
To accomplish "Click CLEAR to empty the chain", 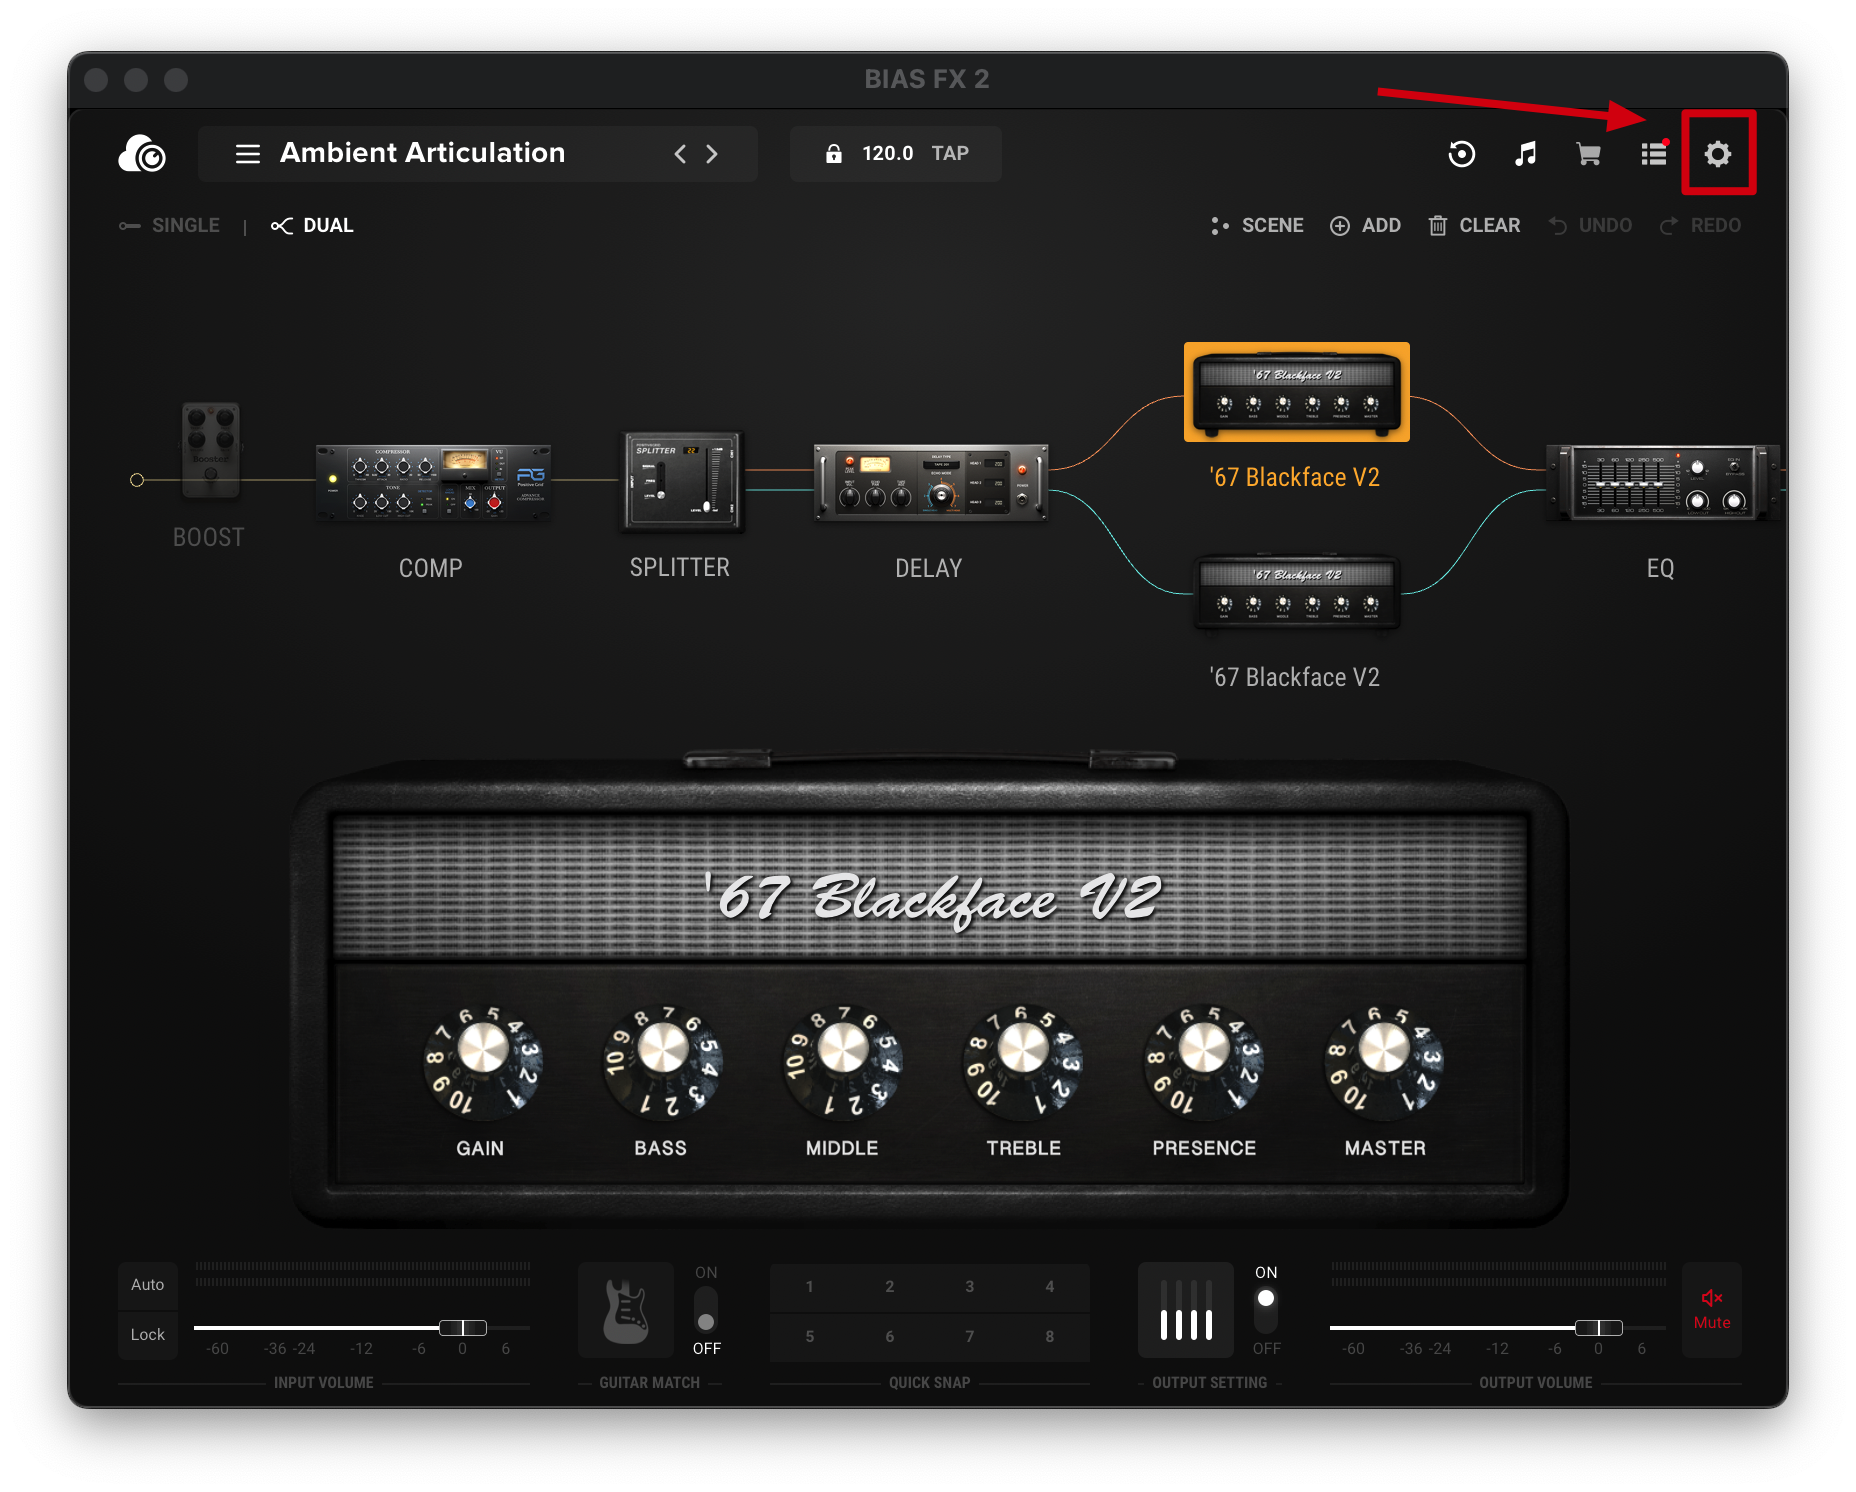I will pyautogui.click(x=1474, y=226).
